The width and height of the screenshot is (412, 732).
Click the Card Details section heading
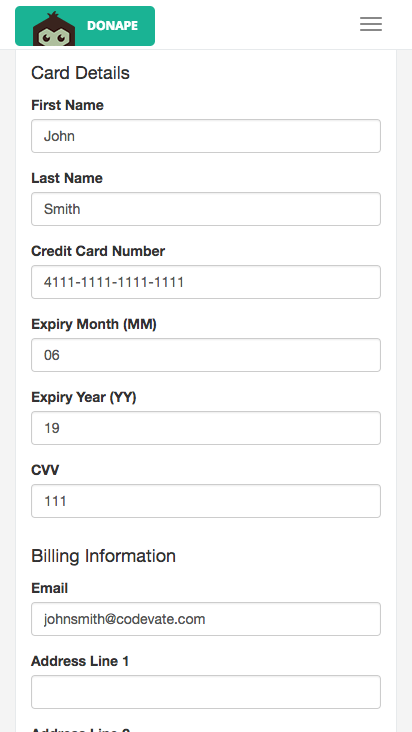[80, 73]
